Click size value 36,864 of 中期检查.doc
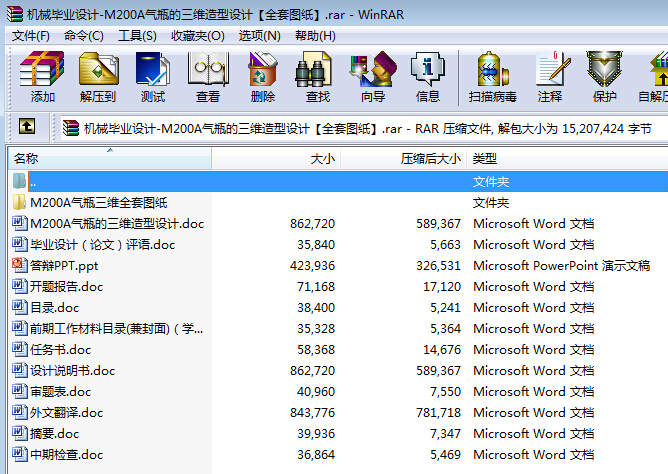Viewport: 668px width, 474px height. [x=316, y=454]
